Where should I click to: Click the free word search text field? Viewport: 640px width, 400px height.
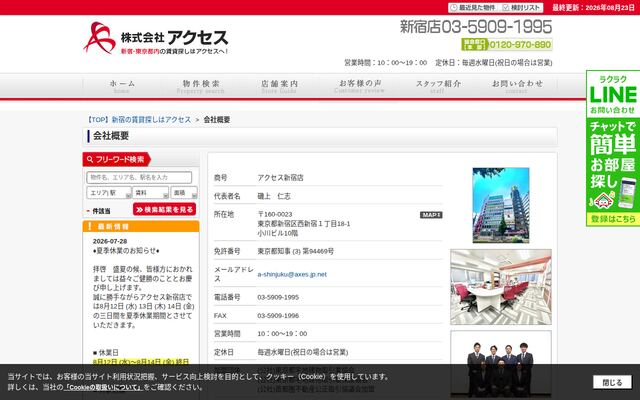139,178
